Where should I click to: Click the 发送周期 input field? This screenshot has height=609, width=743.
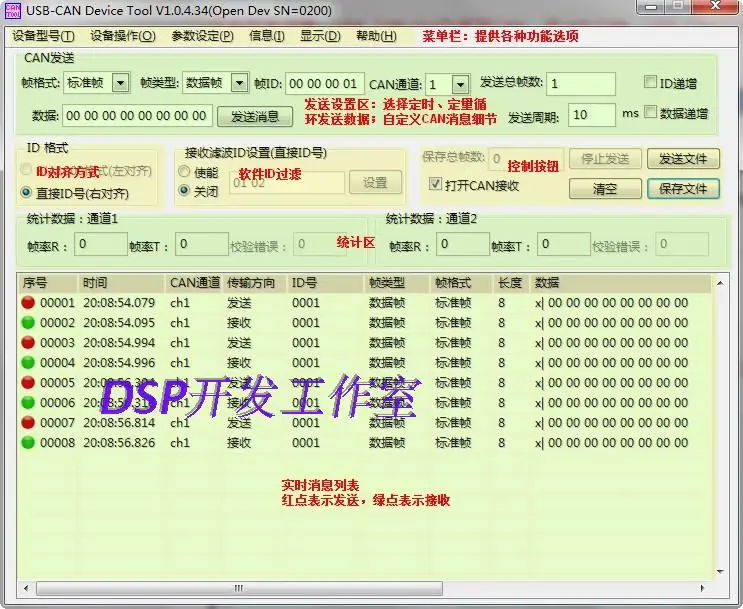[591, 115]
